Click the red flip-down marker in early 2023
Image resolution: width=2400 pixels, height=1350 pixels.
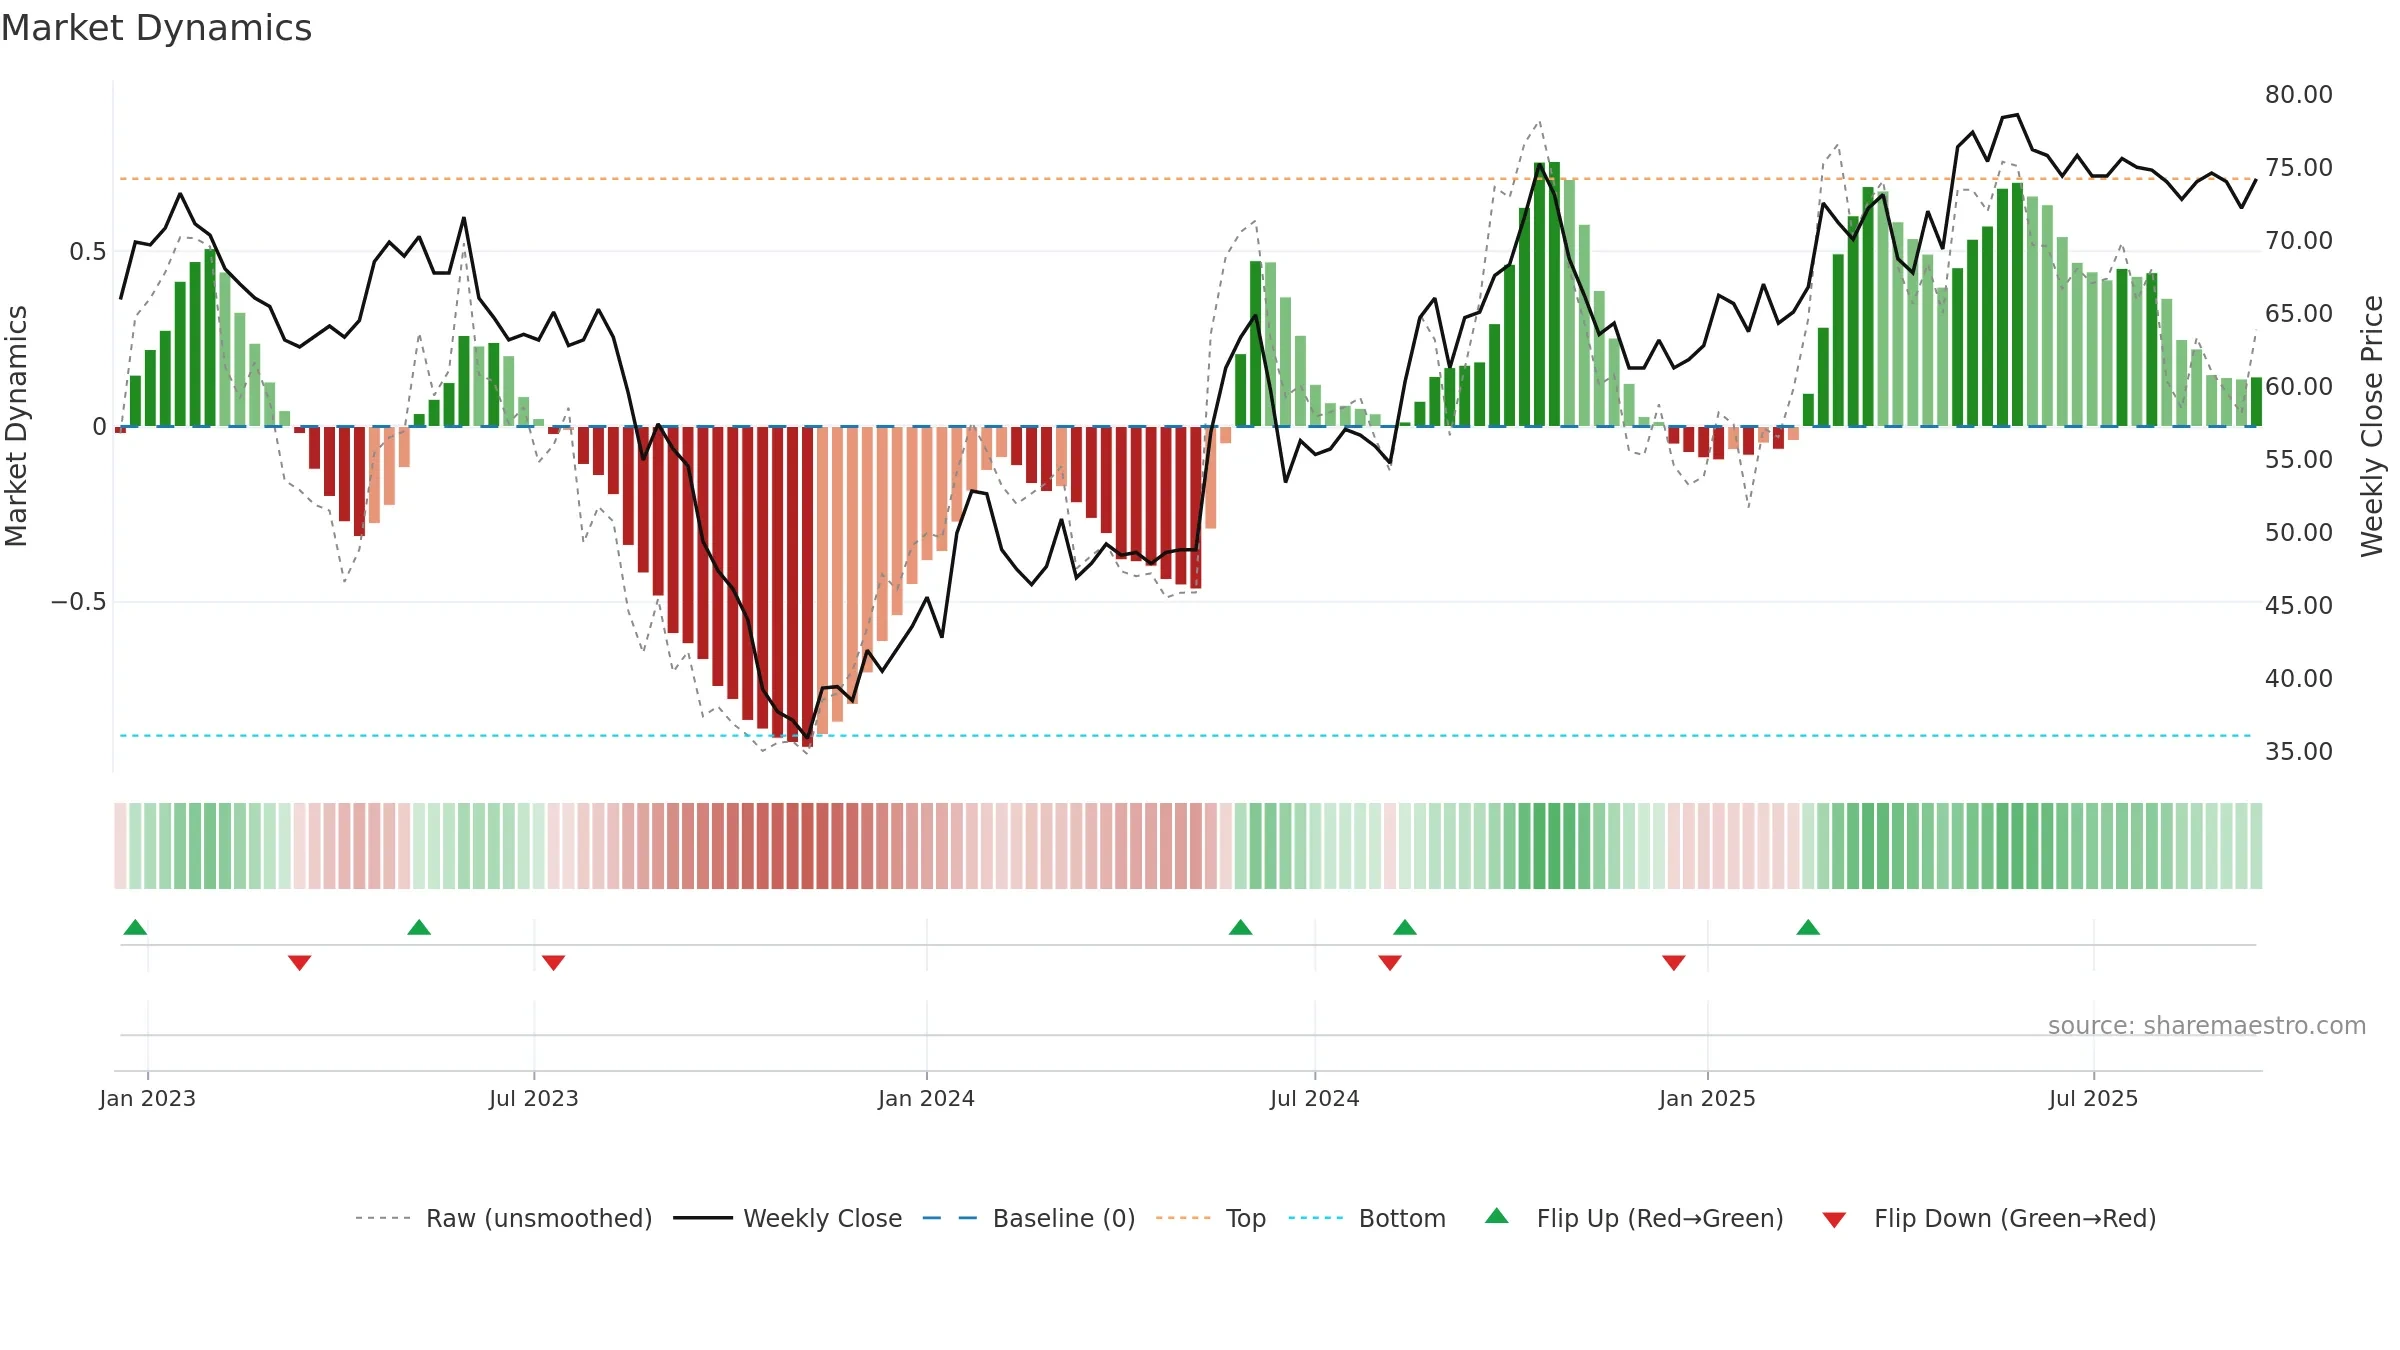tap(300, 962)
